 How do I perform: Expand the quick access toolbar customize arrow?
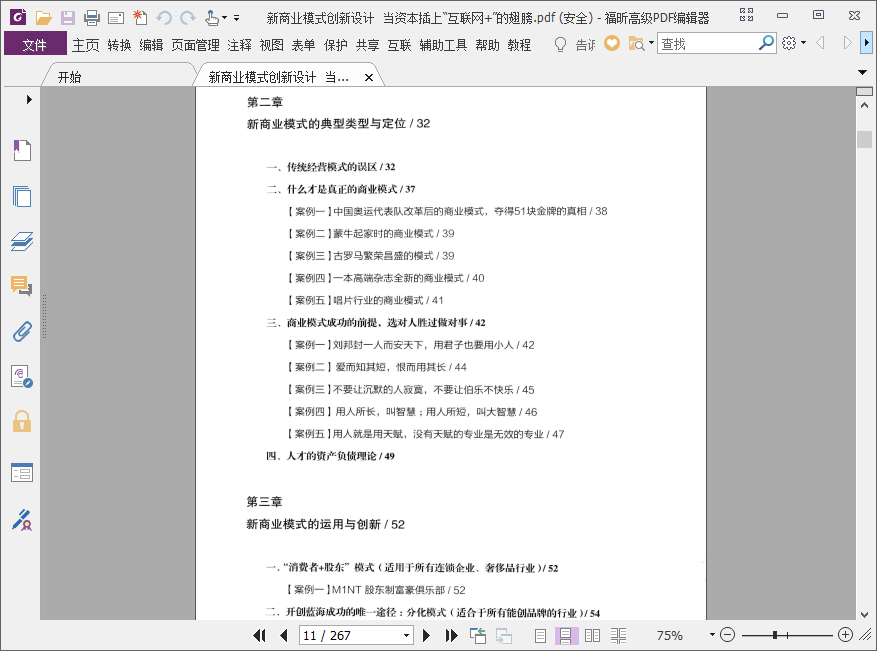pyautogui.click(x=237, y=18)
